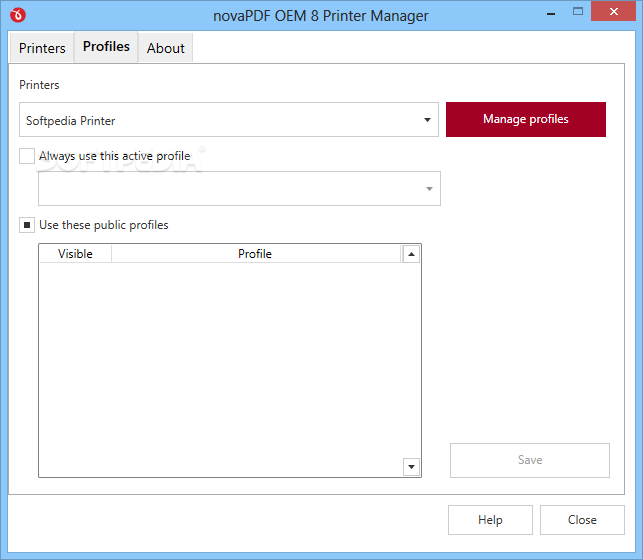Click the Close button at bottom

582,520
